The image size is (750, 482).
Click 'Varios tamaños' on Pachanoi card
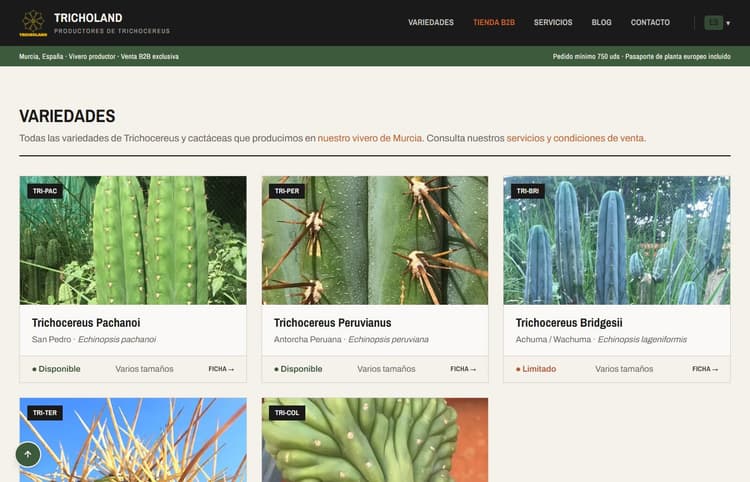(x=144, y=369)
